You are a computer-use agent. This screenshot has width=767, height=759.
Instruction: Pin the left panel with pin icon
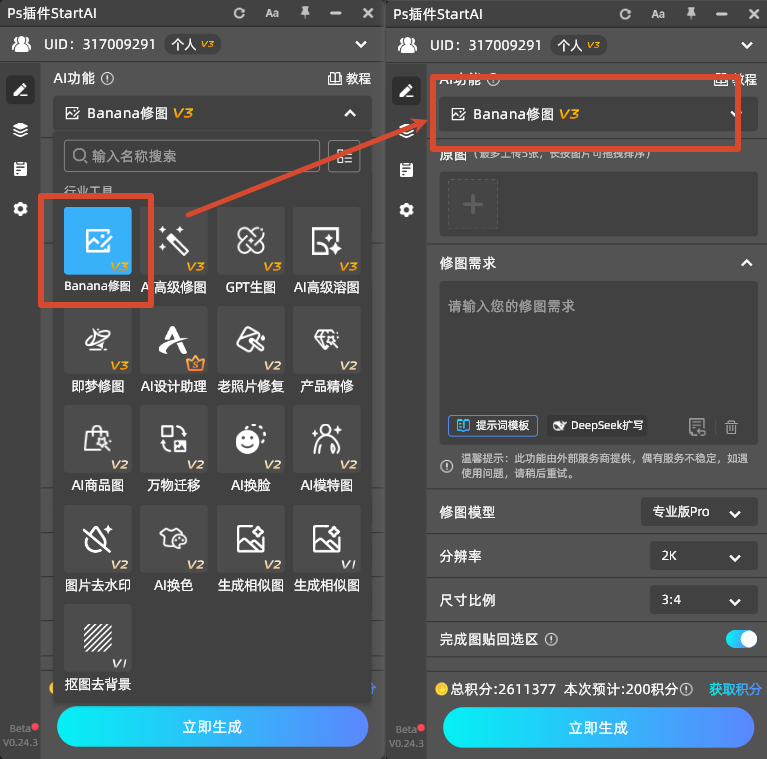coord(305,13)
